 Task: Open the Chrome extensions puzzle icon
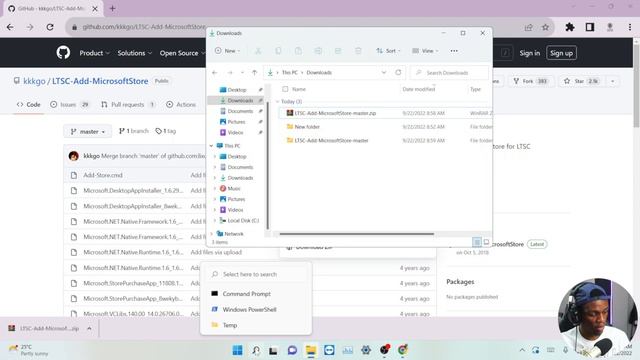pos(570,27)
